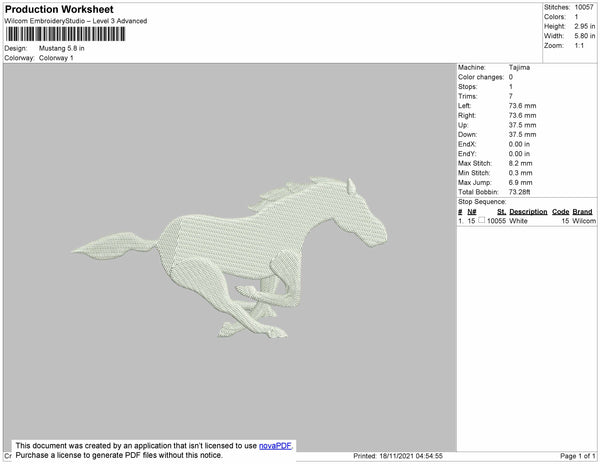The width and height of the screenshot is (600, 464).
Task: Select the 'Page 1 of 1' footer text
Action: (578, 456)
